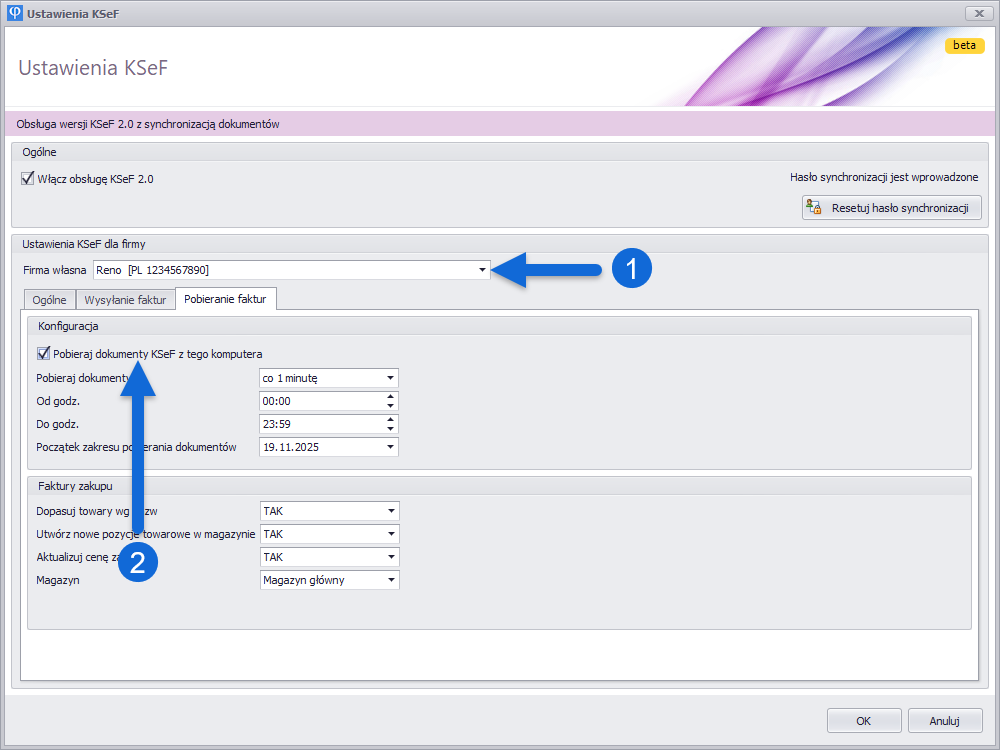The image size is (1000, 750).
Task: Open the date picker showing 19.11.2025
Action: pyautogui.click(x=390, y=447)
